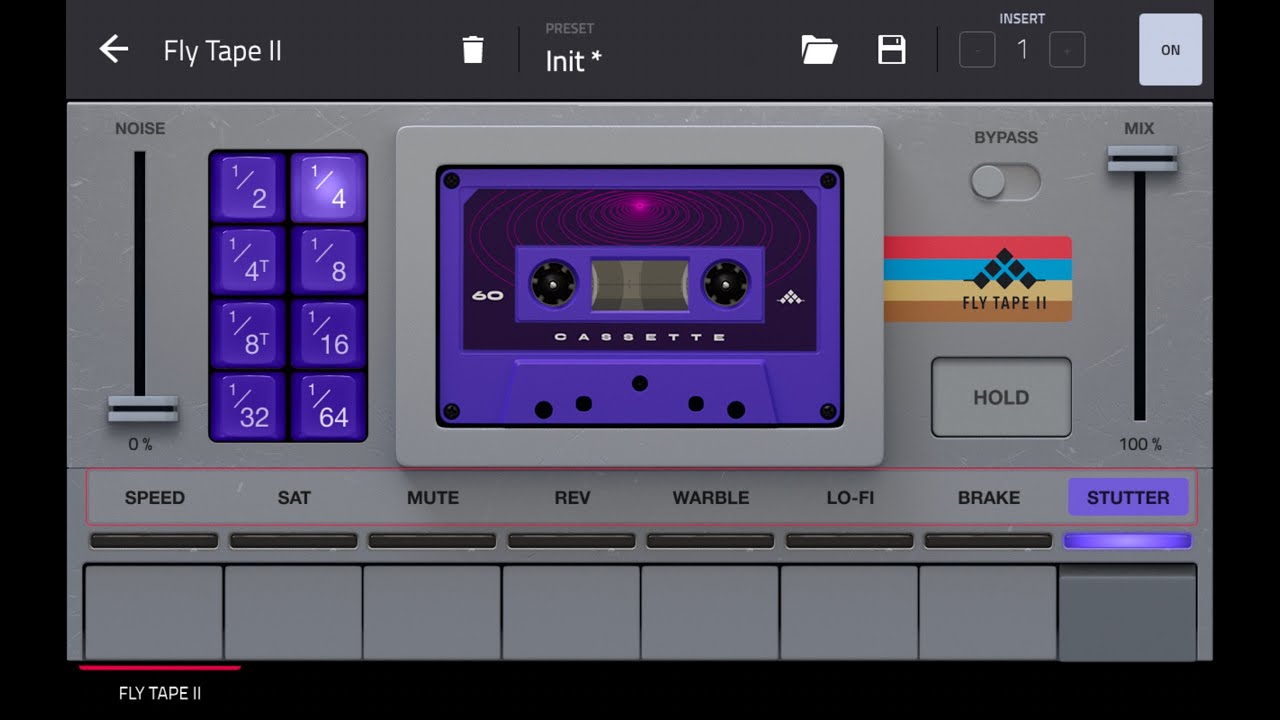Save the preset with the floppy disk icon
The height and width of the screenshot is (720, 1280).
coord(891,50)
